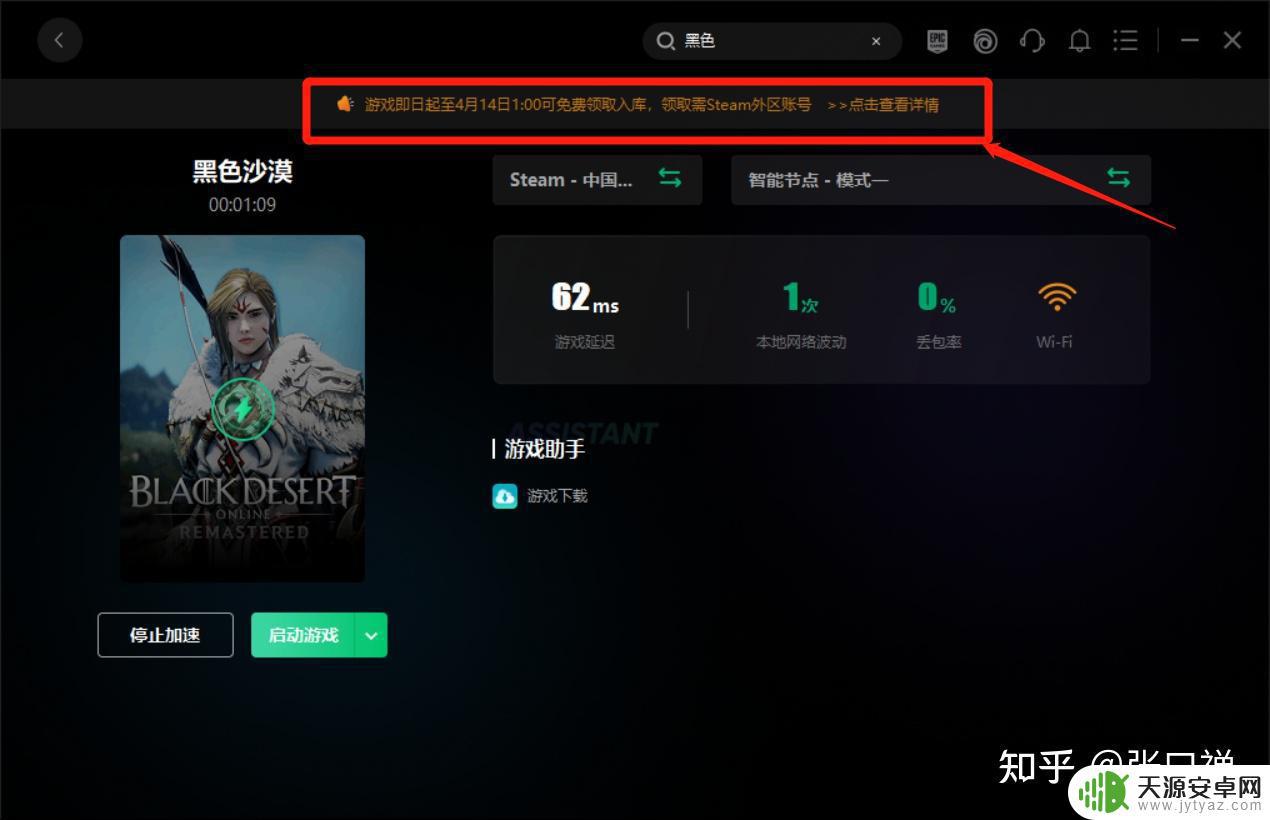
Task: Switch node from 智能节点 - 模式一
Action: tap(941, 180)
